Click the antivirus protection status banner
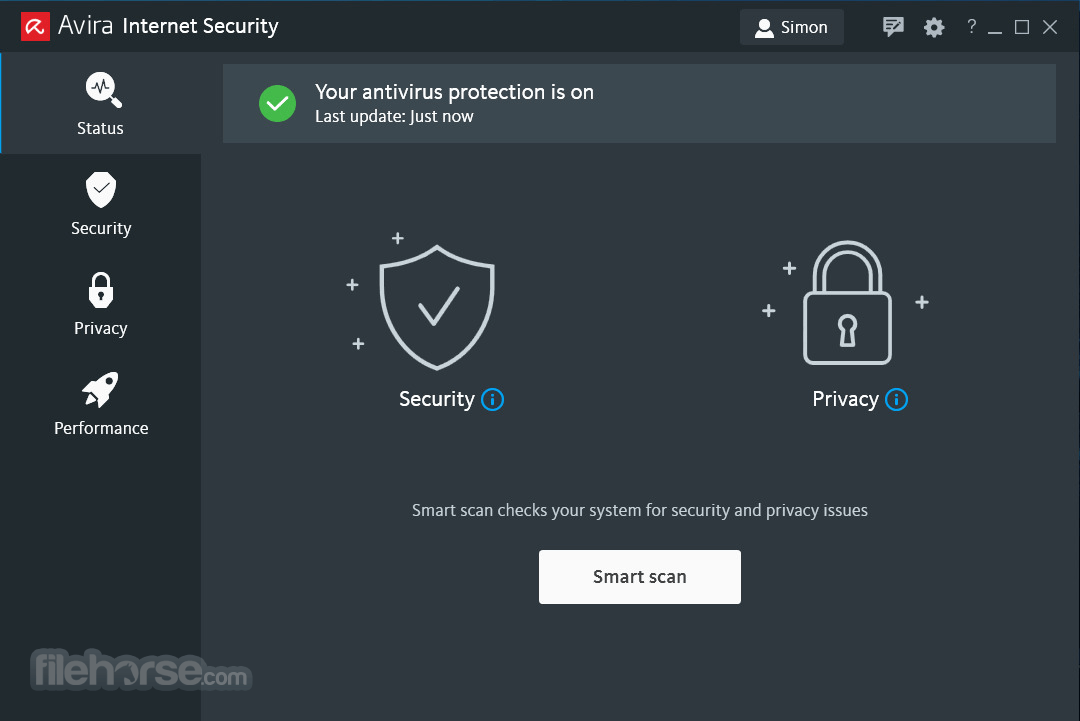The image size is (1080, 721). point(639,103)
